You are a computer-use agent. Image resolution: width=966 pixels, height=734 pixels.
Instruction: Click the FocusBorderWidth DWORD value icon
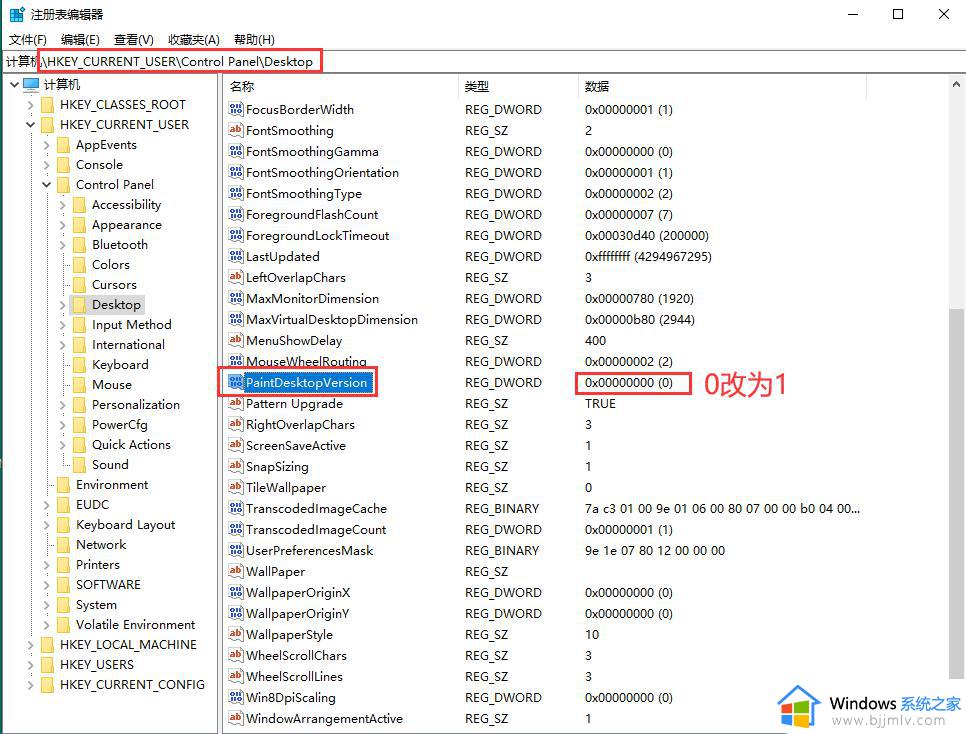pyautogui.click(x=235, y=110)
